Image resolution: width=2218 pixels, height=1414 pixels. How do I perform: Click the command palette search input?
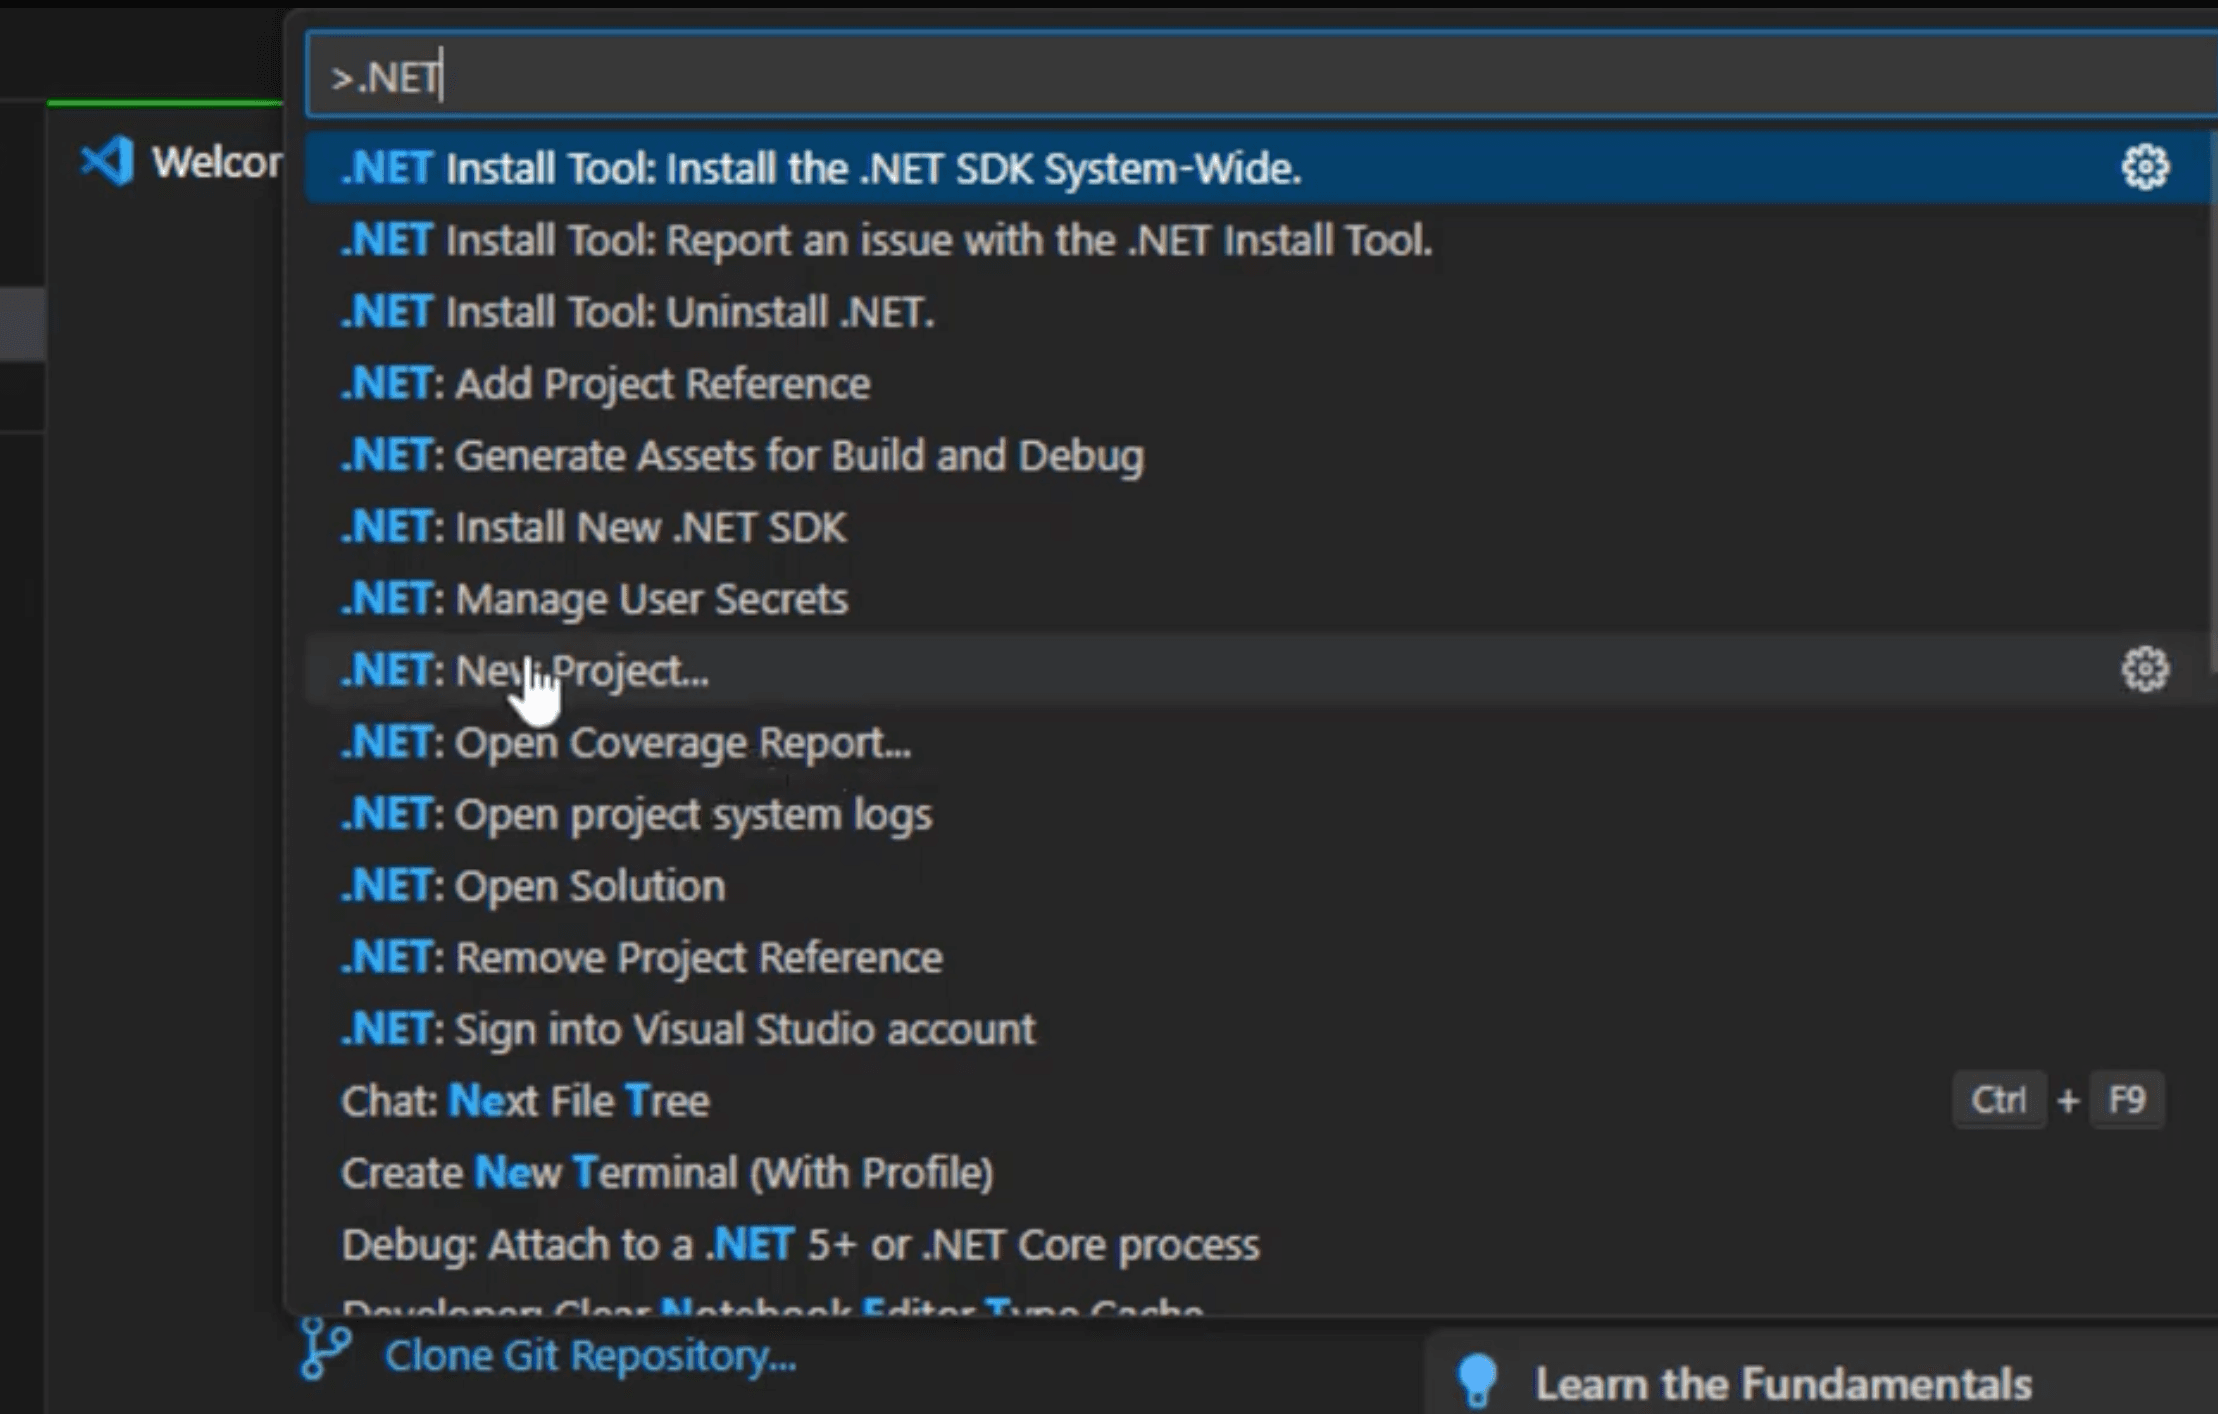[x=1100, y=77]
